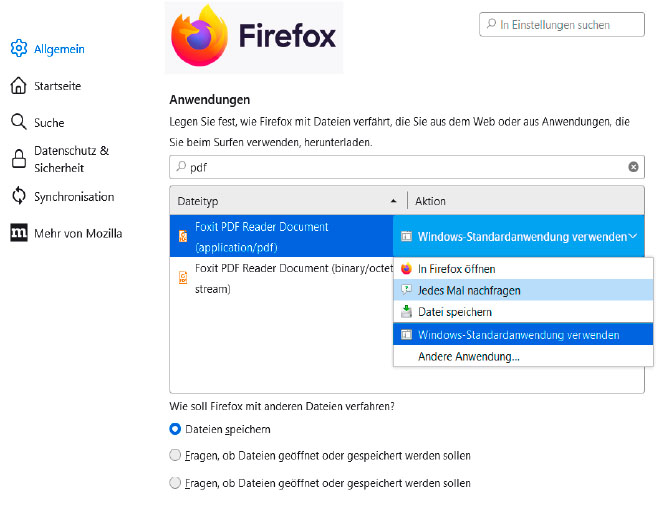The image size is (664, 509).
Task: Click the window icon in the dropdown header
Action: coord(406,236)
